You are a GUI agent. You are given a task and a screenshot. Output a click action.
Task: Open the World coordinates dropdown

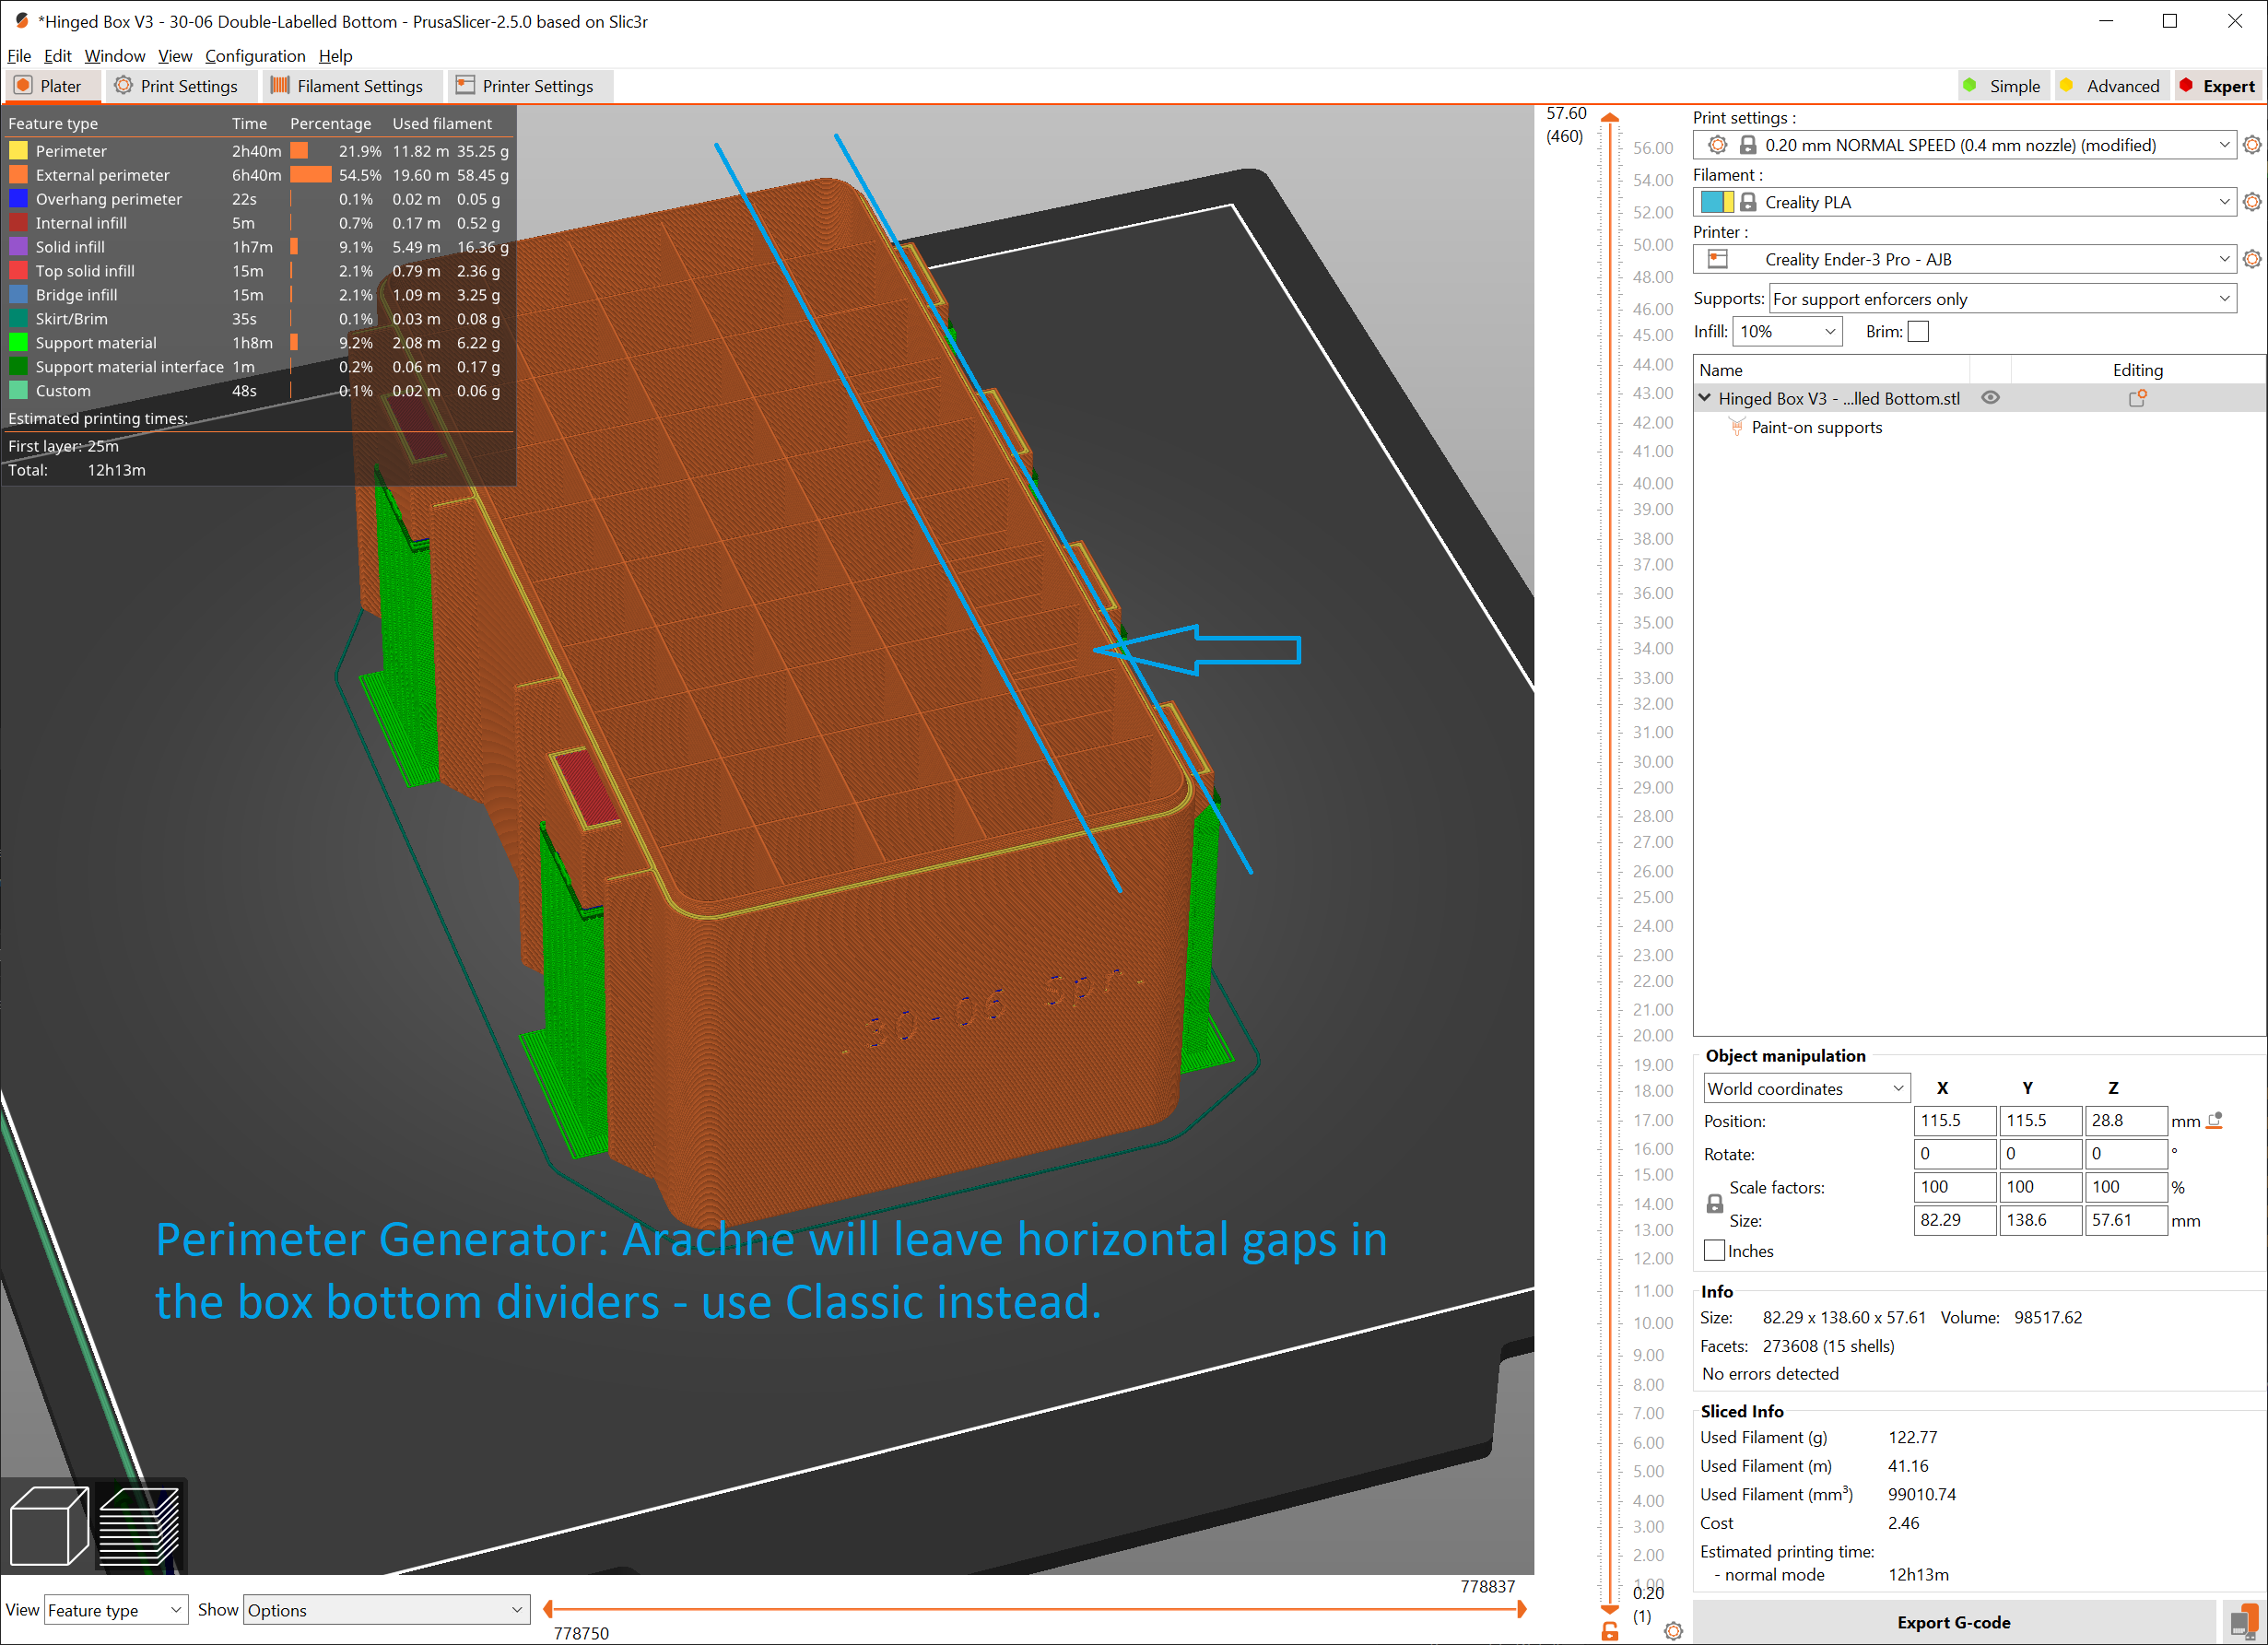[x=1805, y=1088]
